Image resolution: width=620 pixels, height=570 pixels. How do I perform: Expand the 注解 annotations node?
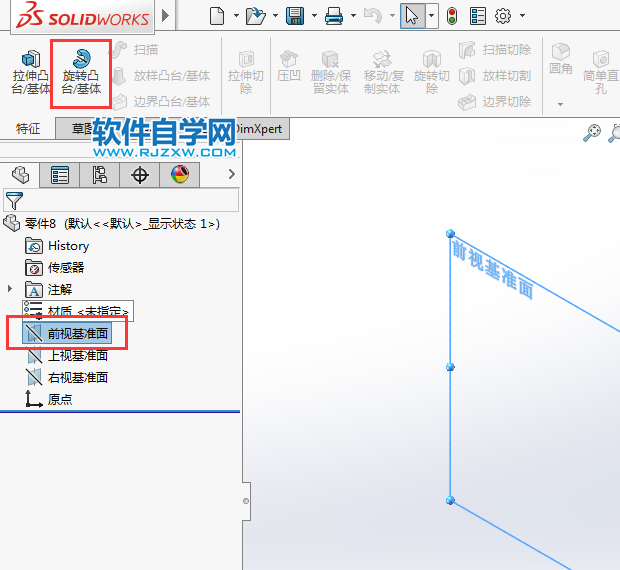pyautogui.click(x=10, y=289)
